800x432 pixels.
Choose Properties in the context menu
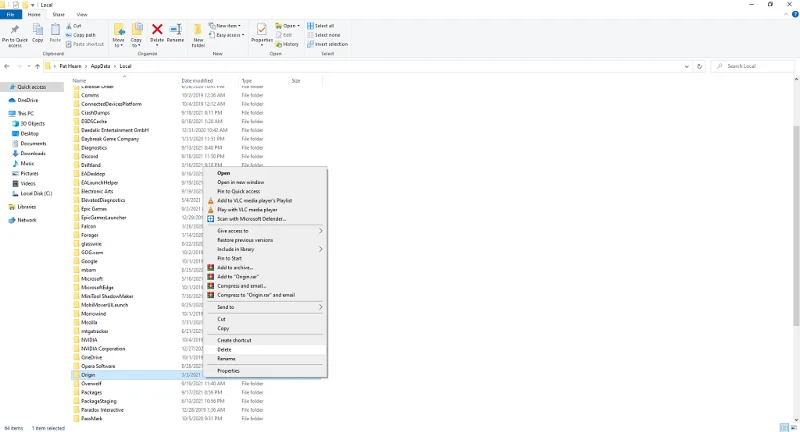(x=265, y=371)
